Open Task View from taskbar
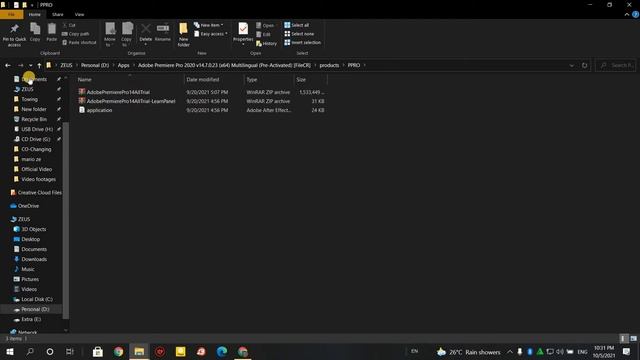The height and width of the screenshot is (360, 640). coord(70,351)
